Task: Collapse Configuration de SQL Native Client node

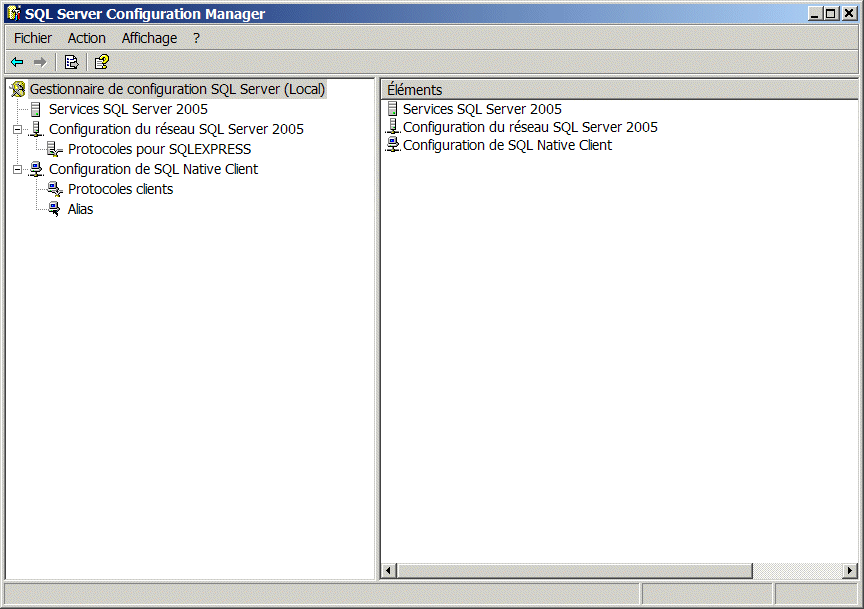Action: (x=18, y=169)
